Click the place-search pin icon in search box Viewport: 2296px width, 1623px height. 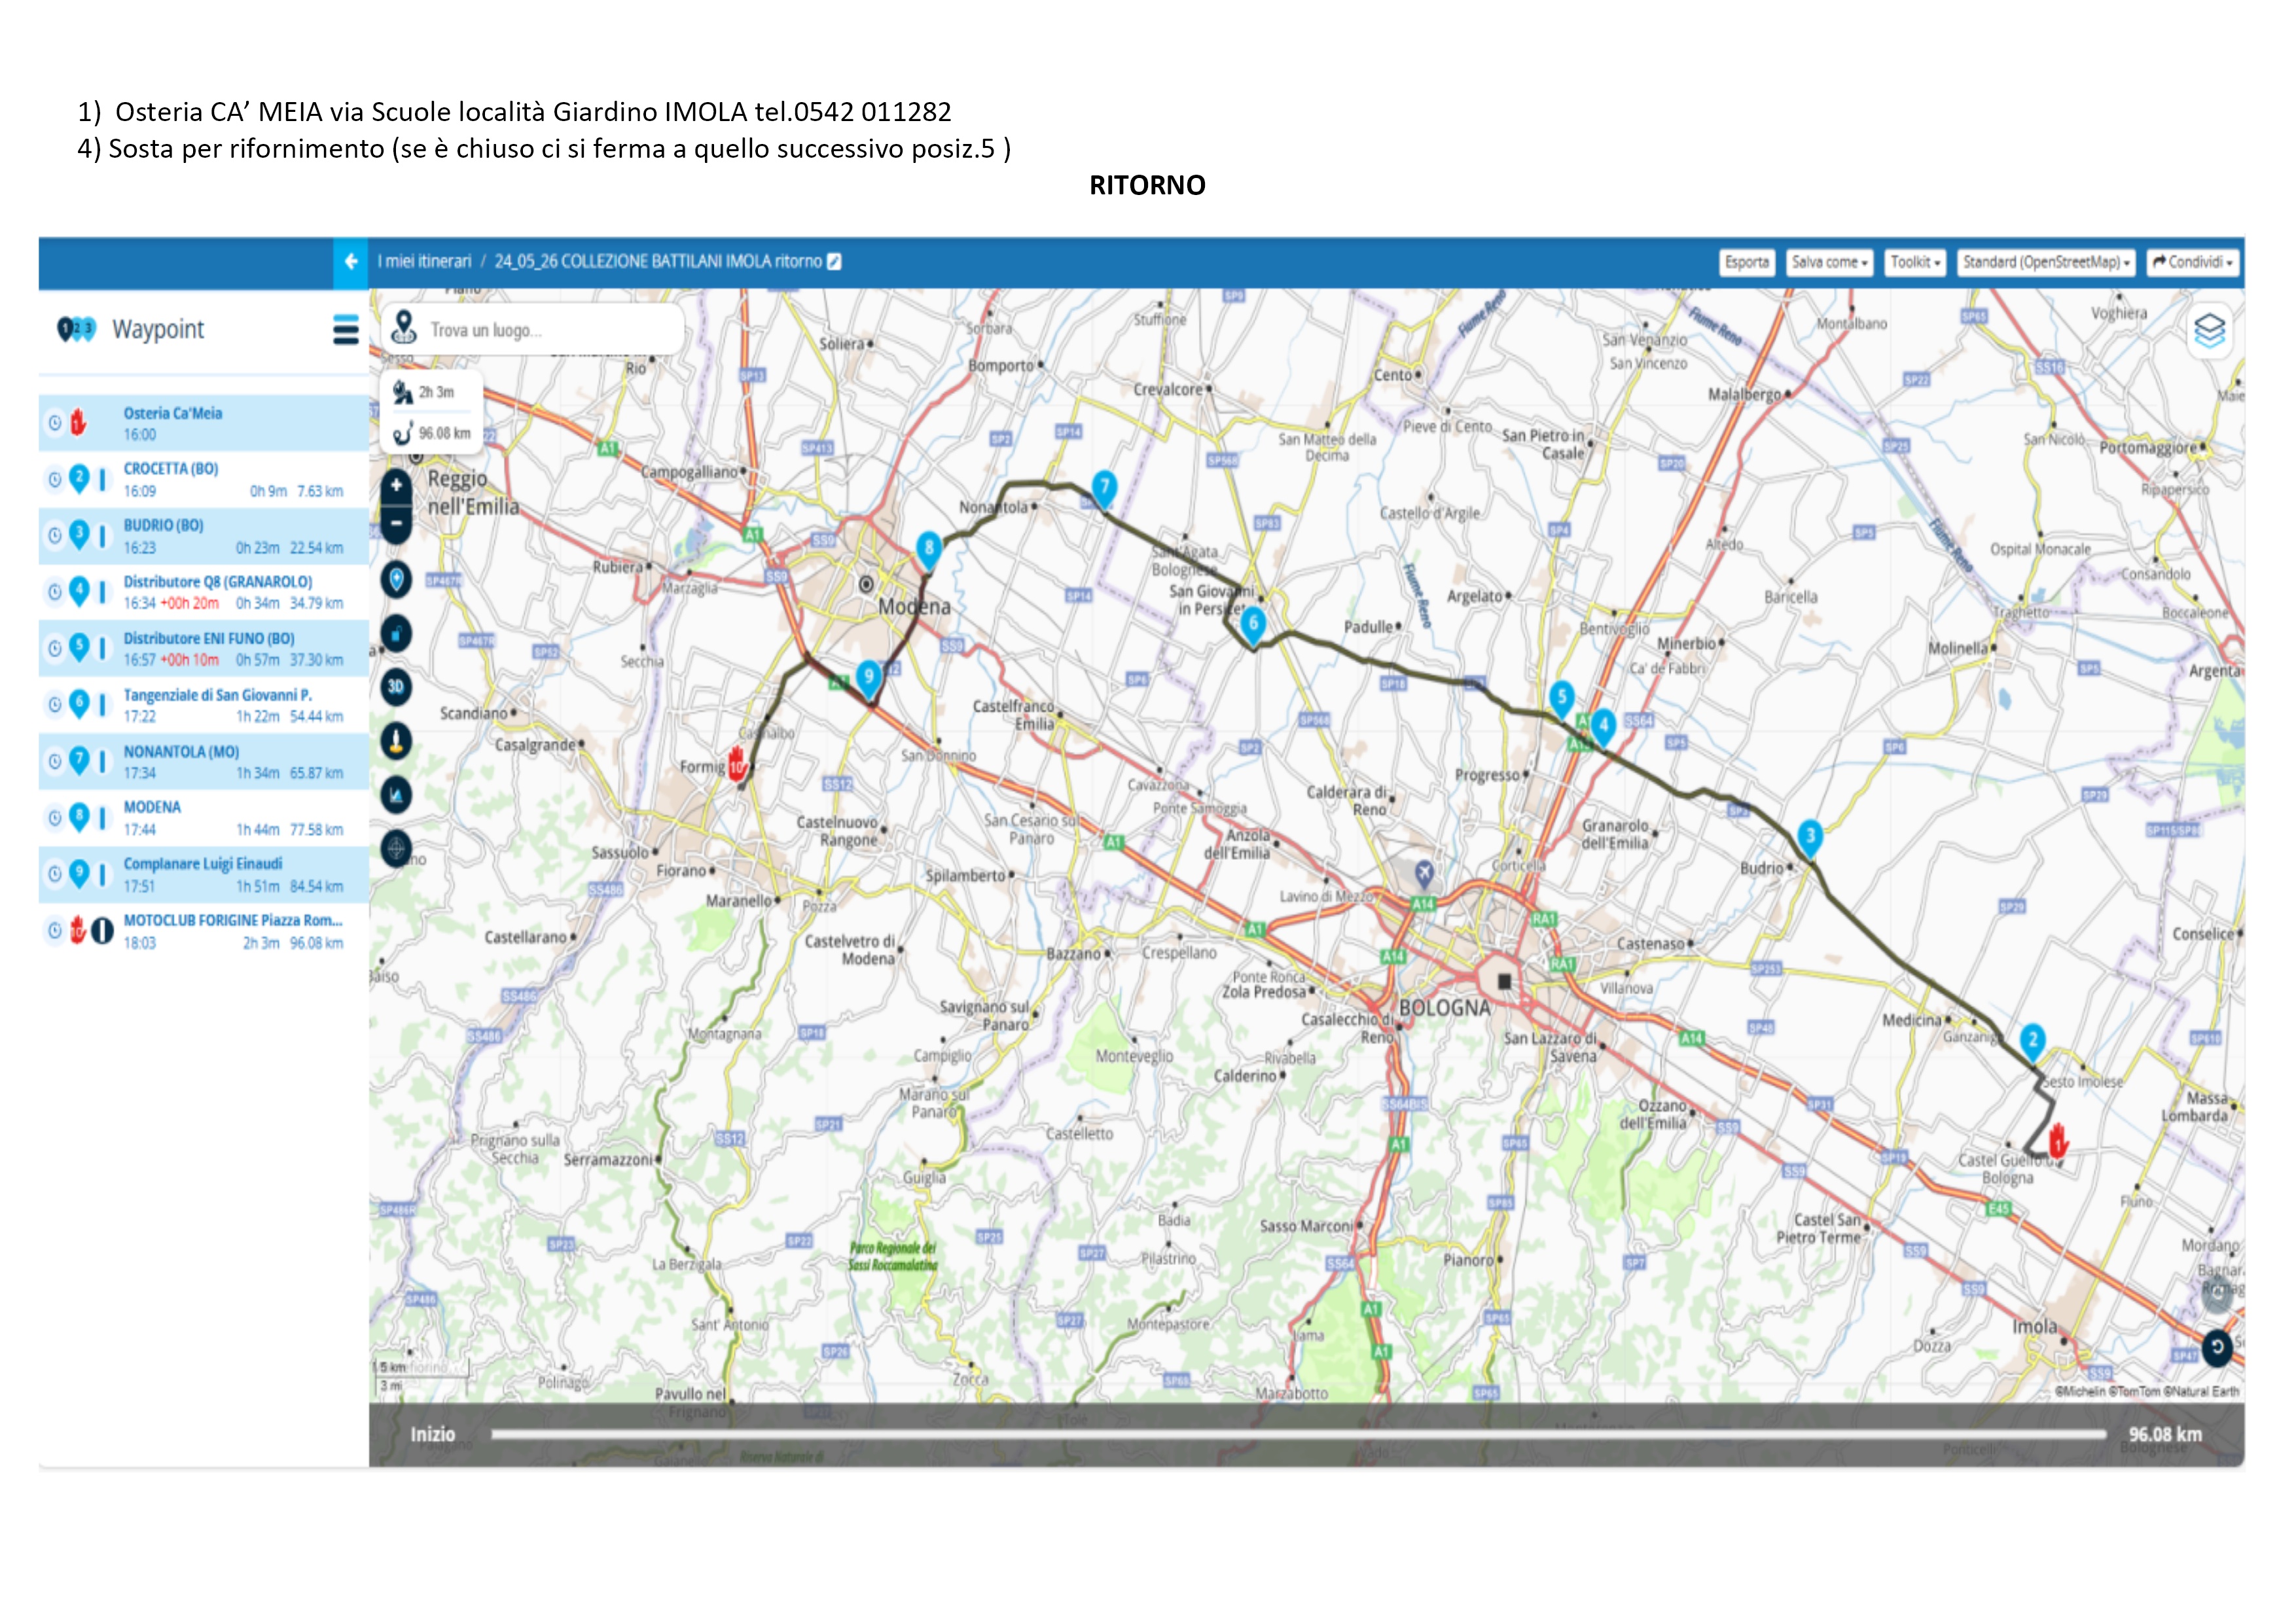tap(404, 327)
